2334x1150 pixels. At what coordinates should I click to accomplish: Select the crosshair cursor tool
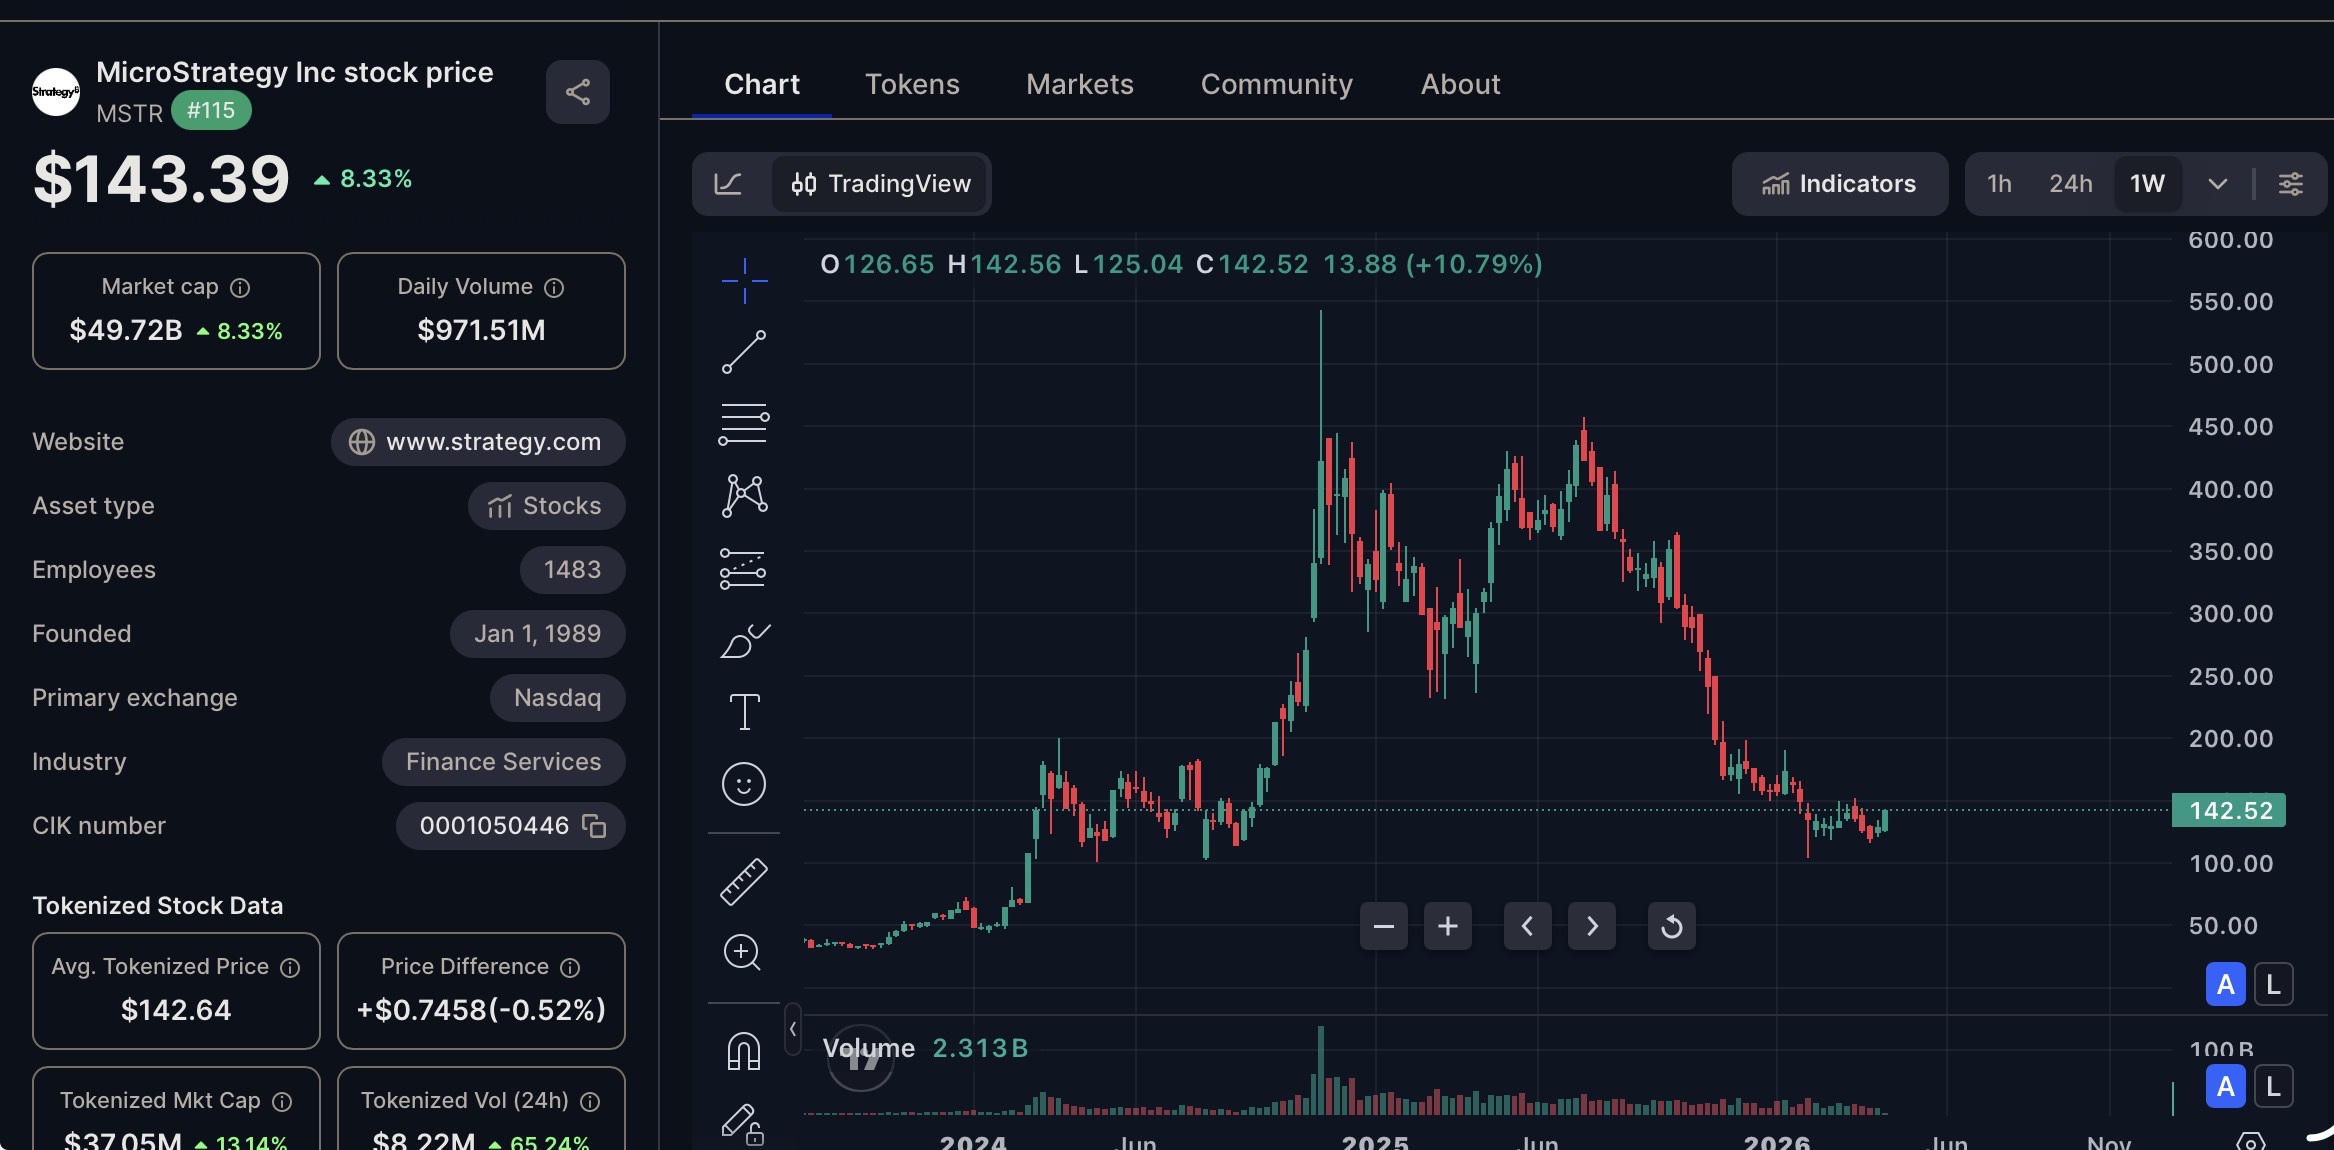(x=744, y=280)
